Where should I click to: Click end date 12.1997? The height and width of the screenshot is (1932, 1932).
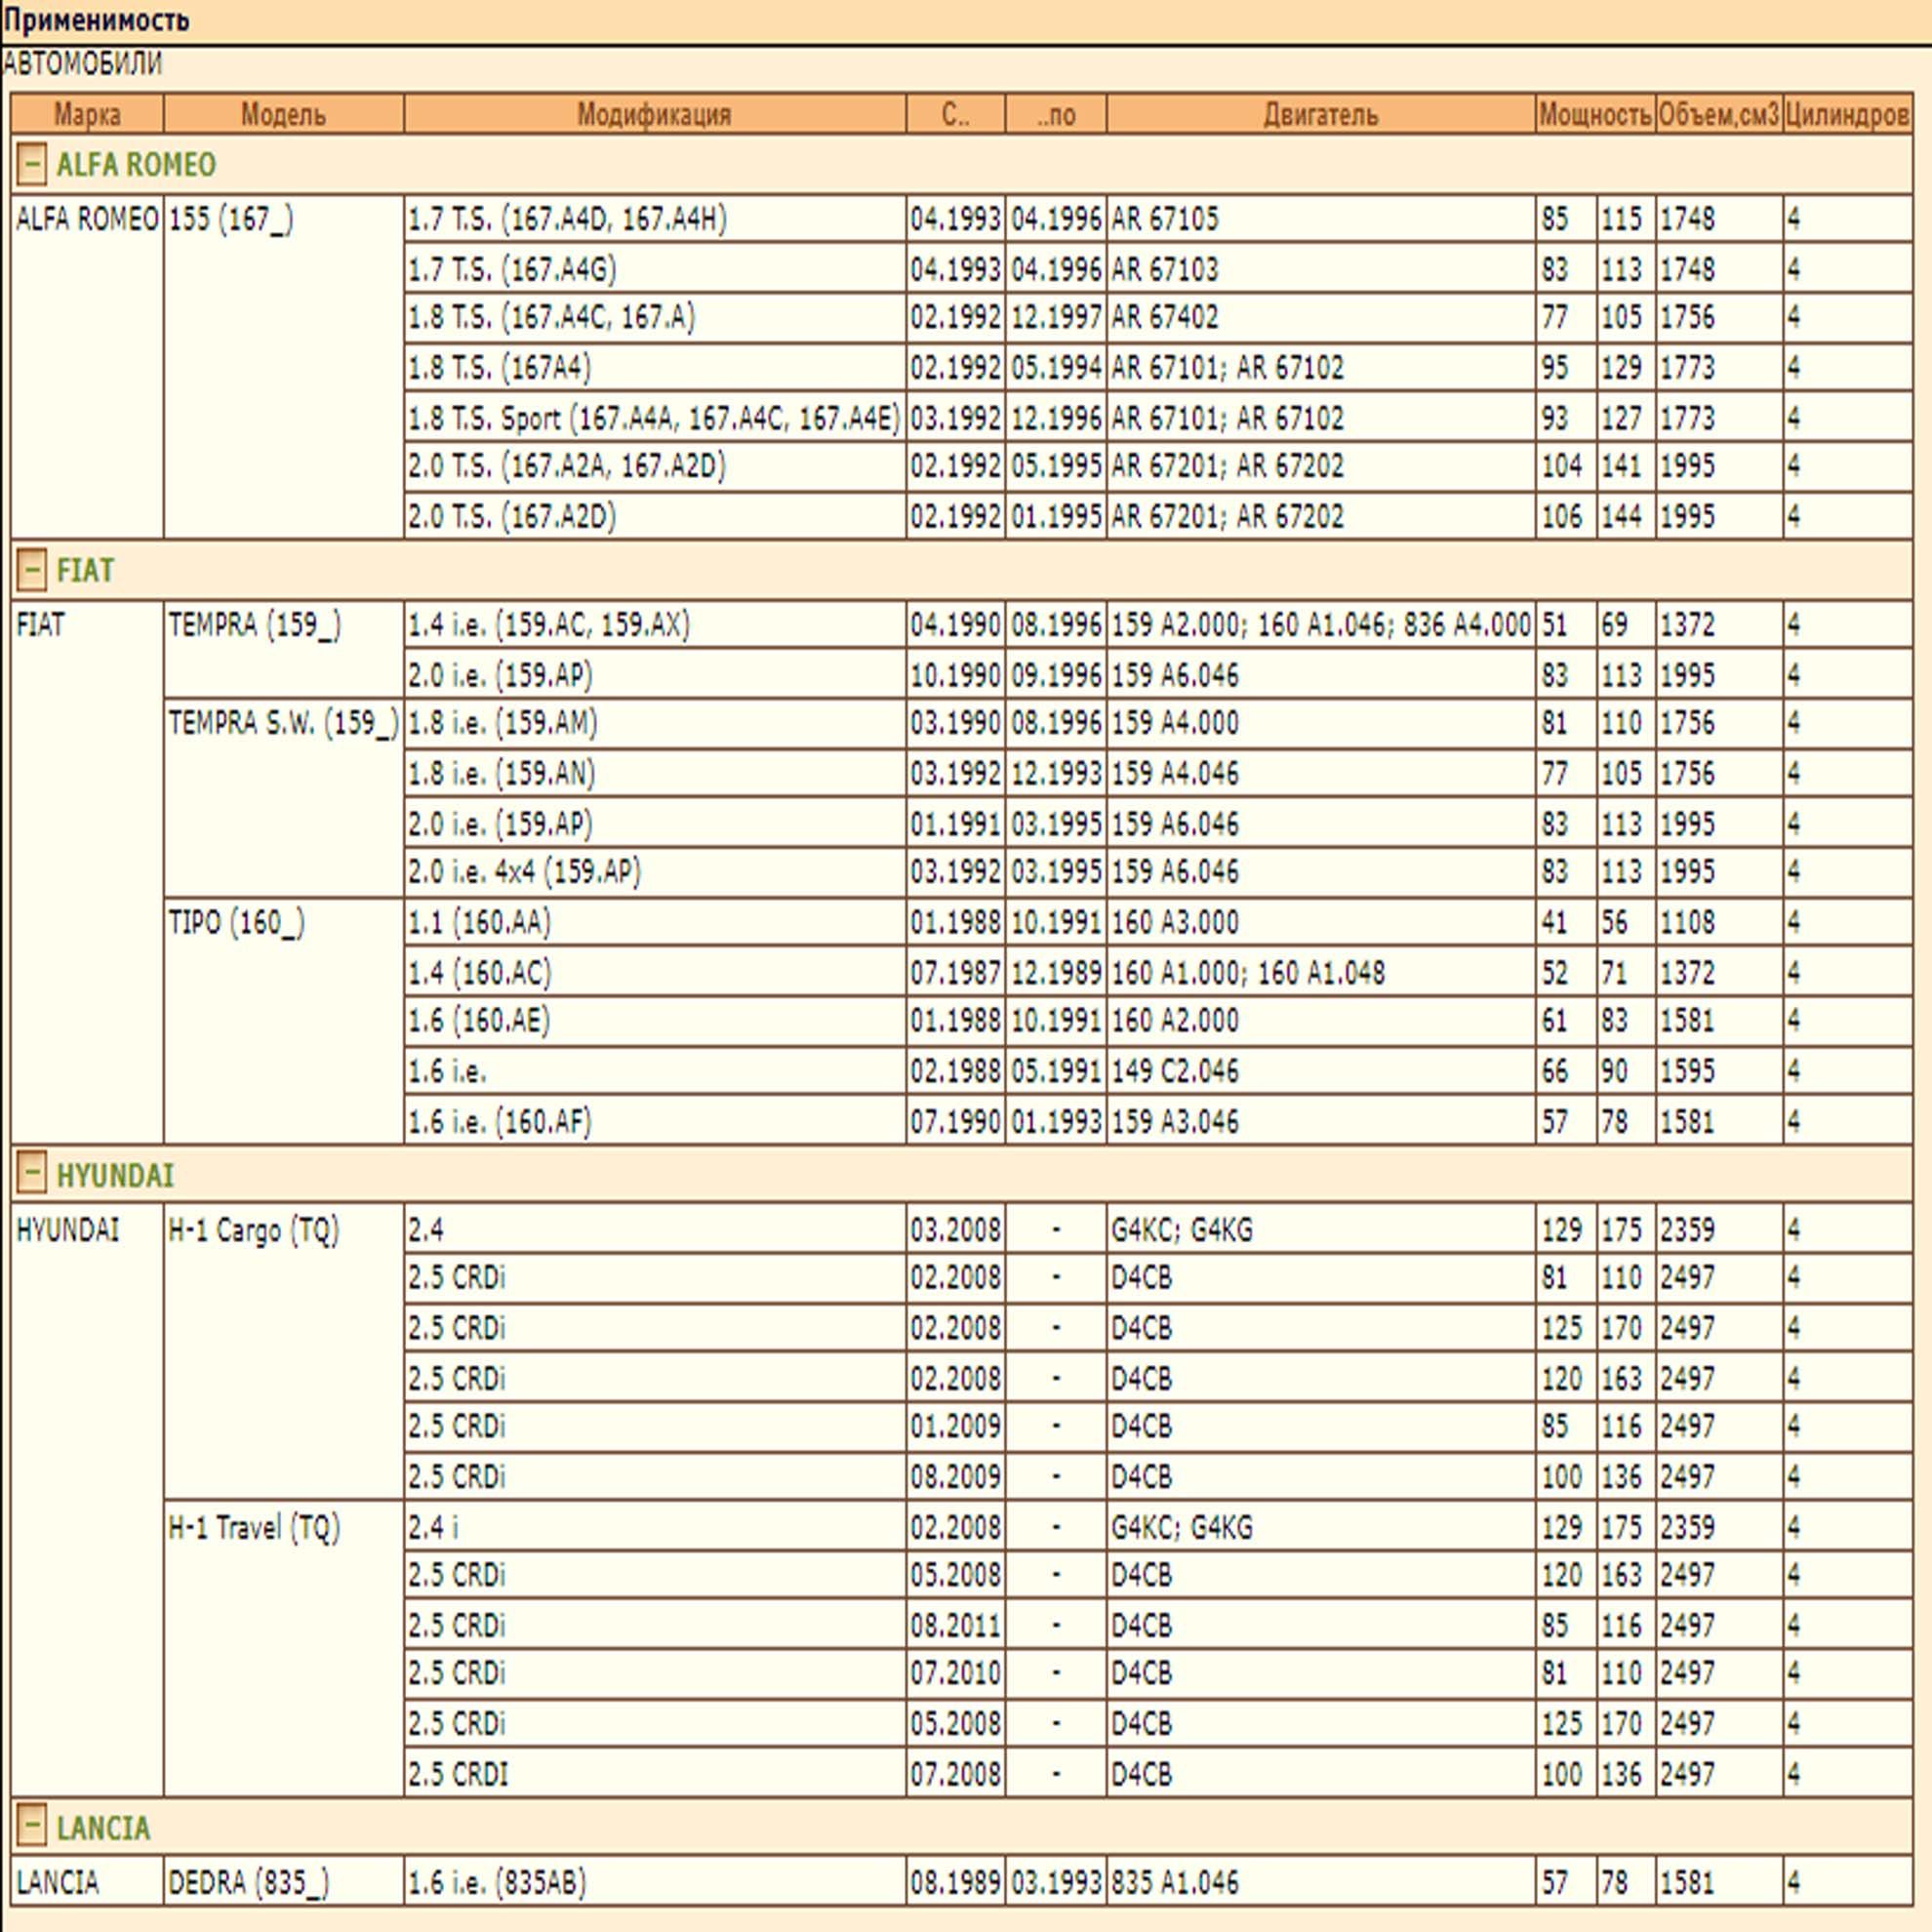click(x=1057, y=318)
